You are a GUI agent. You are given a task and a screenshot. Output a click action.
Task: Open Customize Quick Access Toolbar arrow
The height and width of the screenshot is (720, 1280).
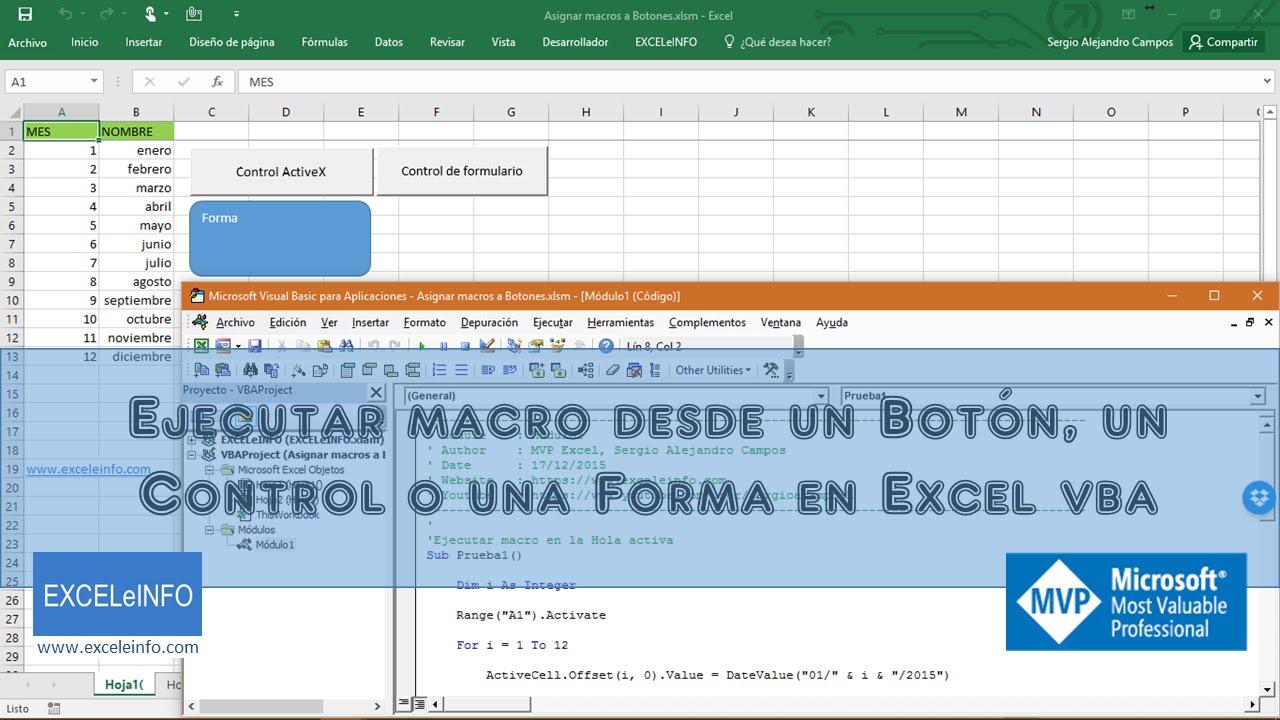click(236, 14)
